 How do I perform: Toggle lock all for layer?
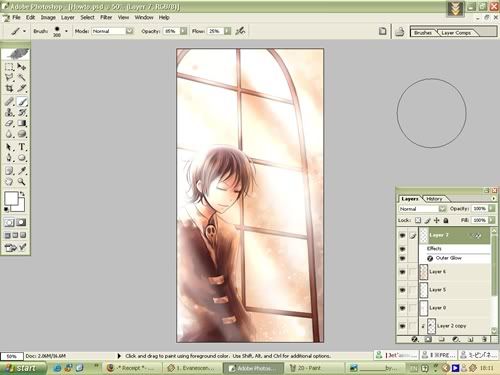[x=446, y=220]
